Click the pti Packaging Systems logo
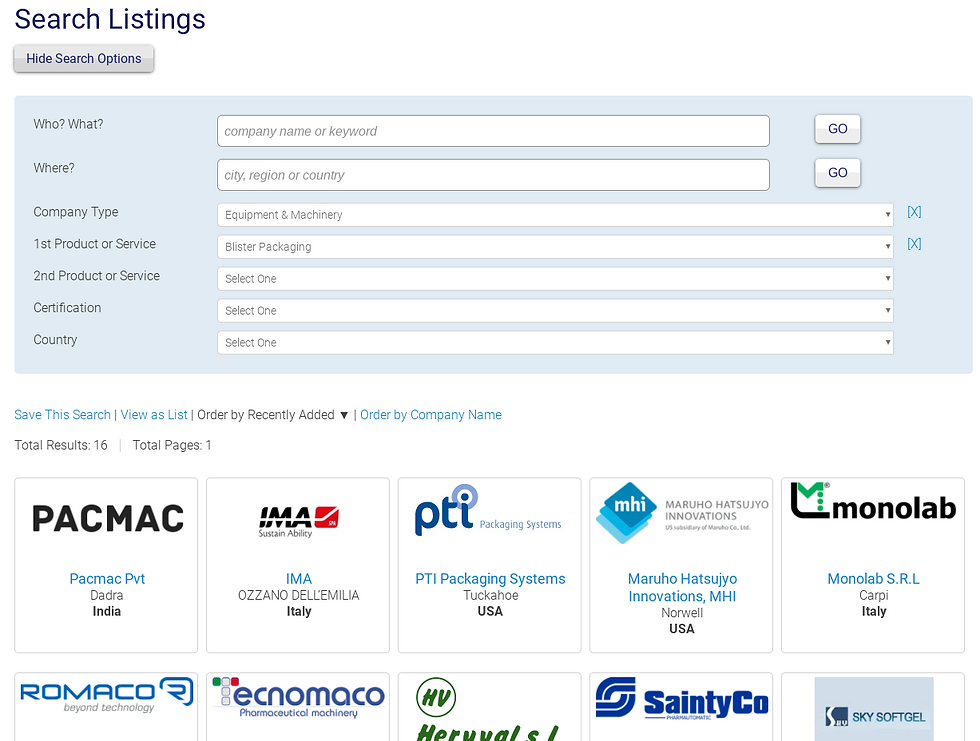The height and width of the screenshot is (741, 980). (x=488, y=510)
